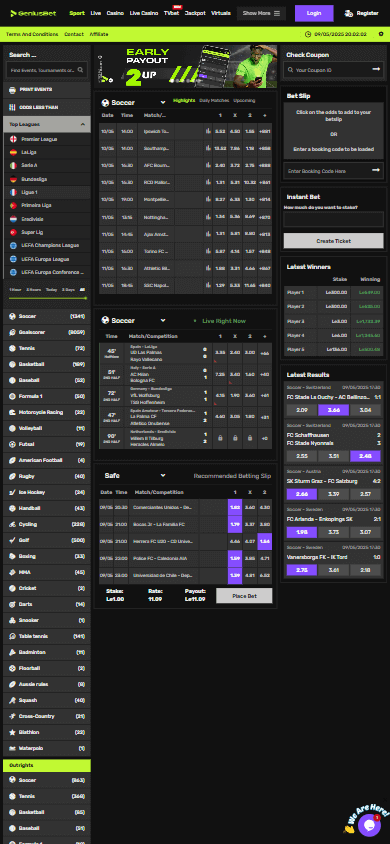Viewport: 390px width, 844px height.
Task: Open the Terms And Conditions link
Action: point(32,34)
